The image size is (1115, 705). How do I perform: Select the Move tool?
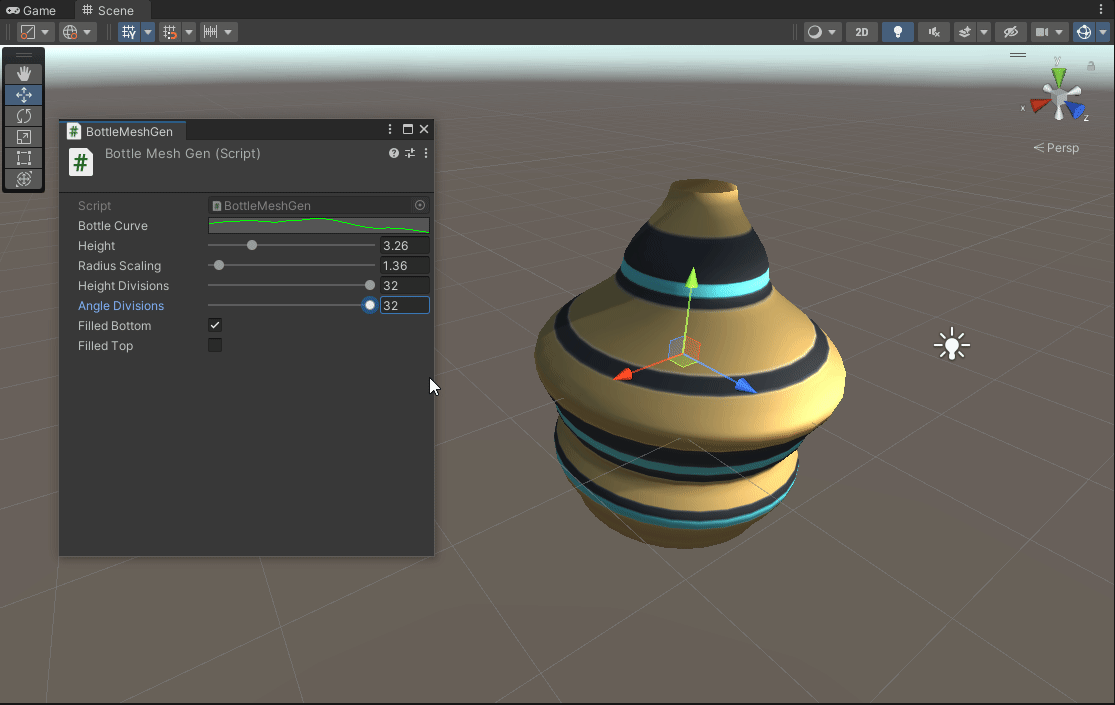pos(23,95)
